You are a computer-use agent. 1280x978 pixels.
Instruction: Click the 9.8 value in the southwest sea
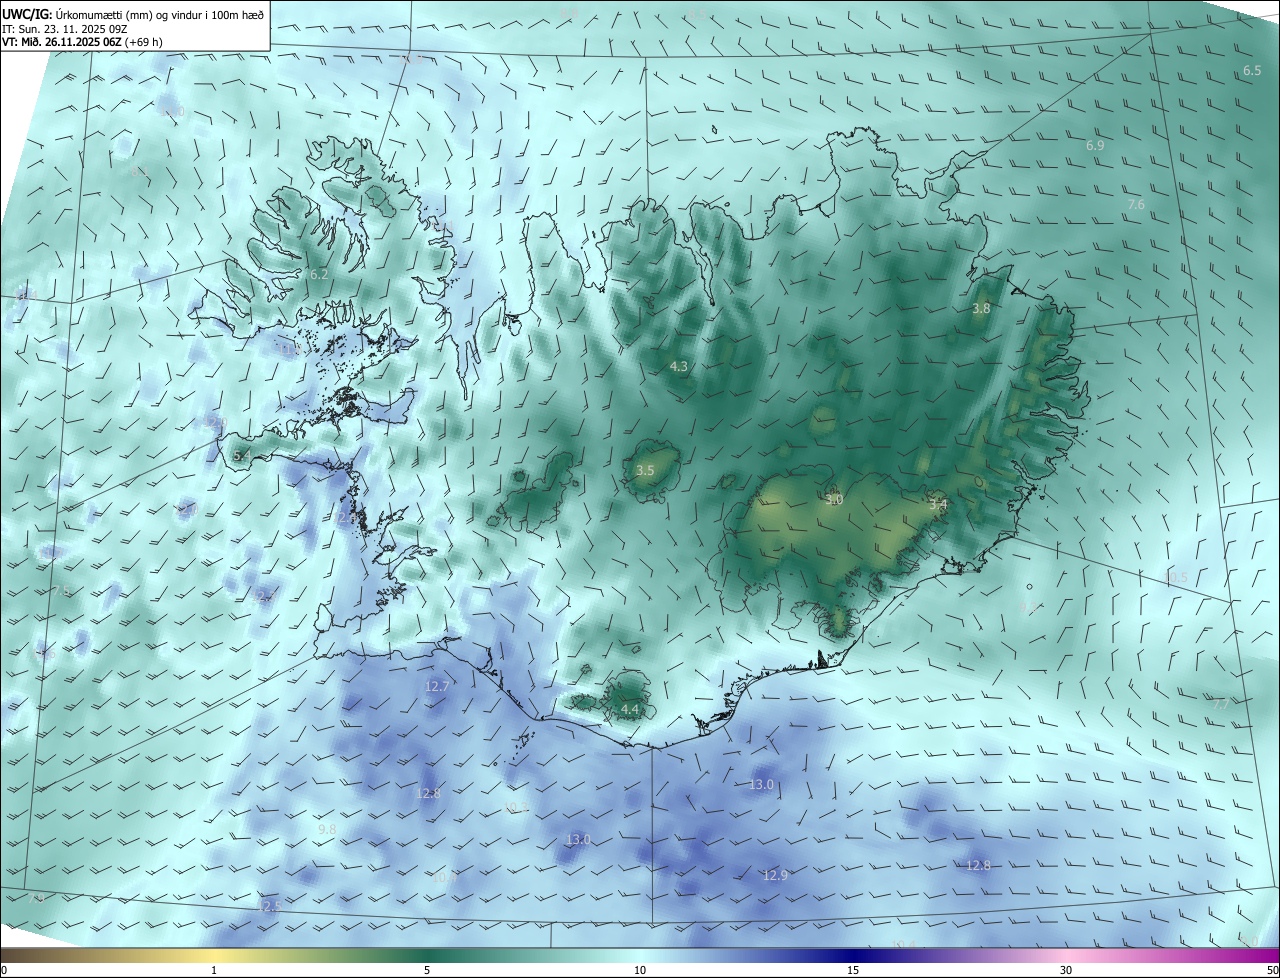pyautogui.click(x=327, y=830)
